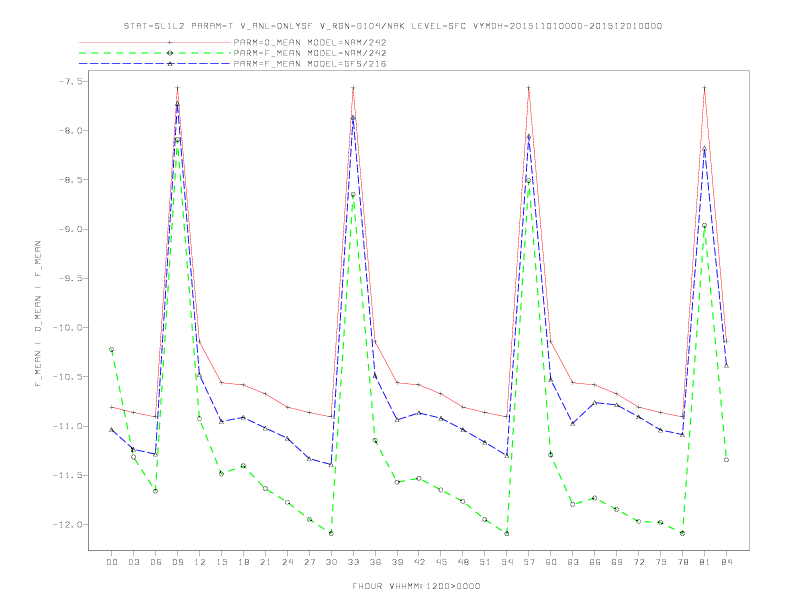Click the x-axis tick label 39
792x612 pixels.
397,562
